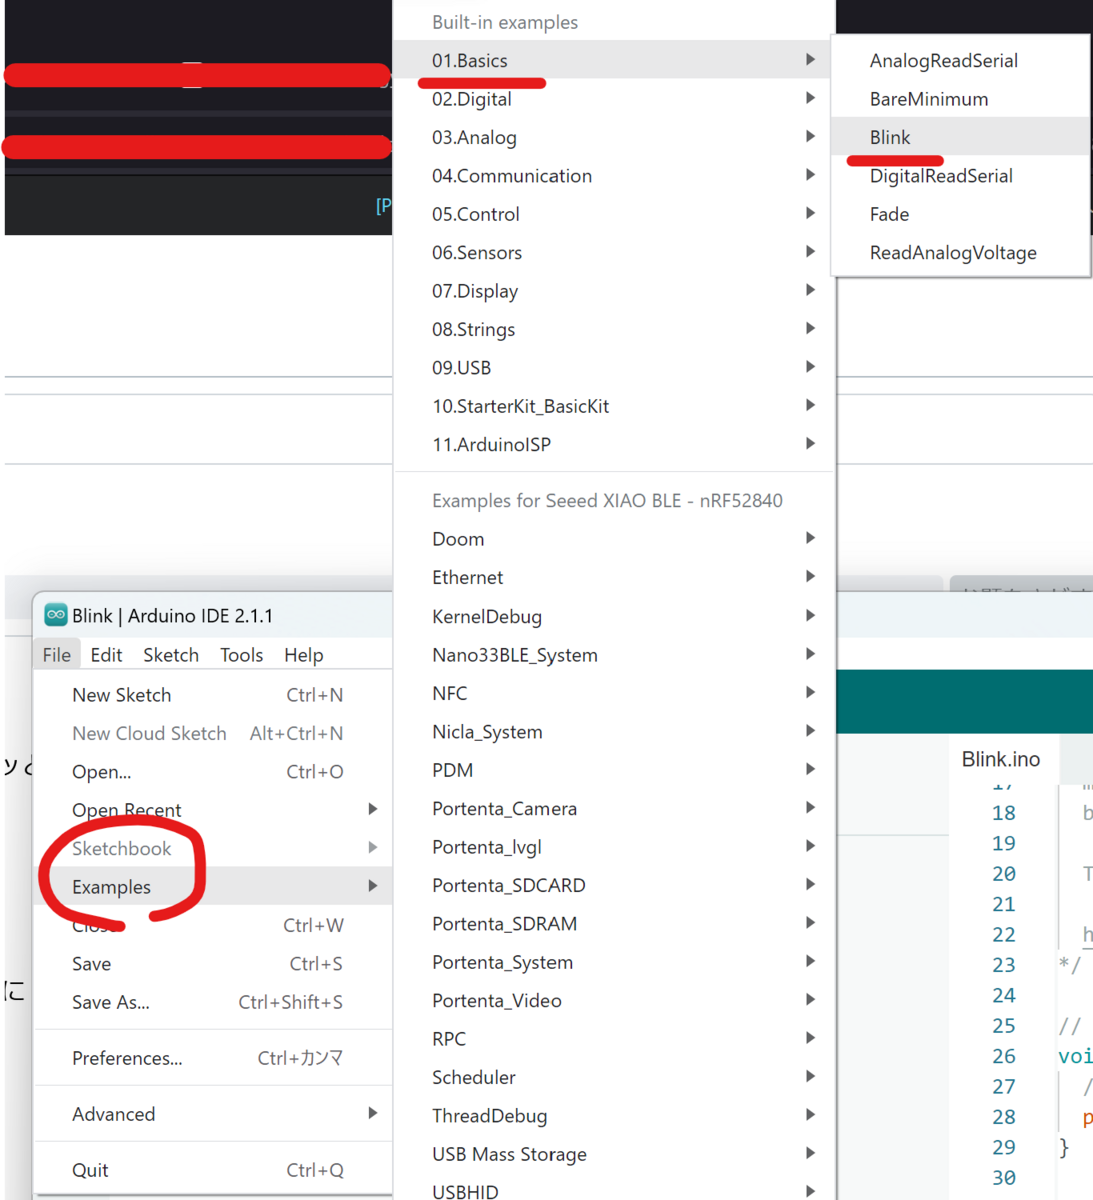Viewport: 1093px width, 1200px height.
Task: Expand the 02.Digital examples category
Action: click(613, 99)
